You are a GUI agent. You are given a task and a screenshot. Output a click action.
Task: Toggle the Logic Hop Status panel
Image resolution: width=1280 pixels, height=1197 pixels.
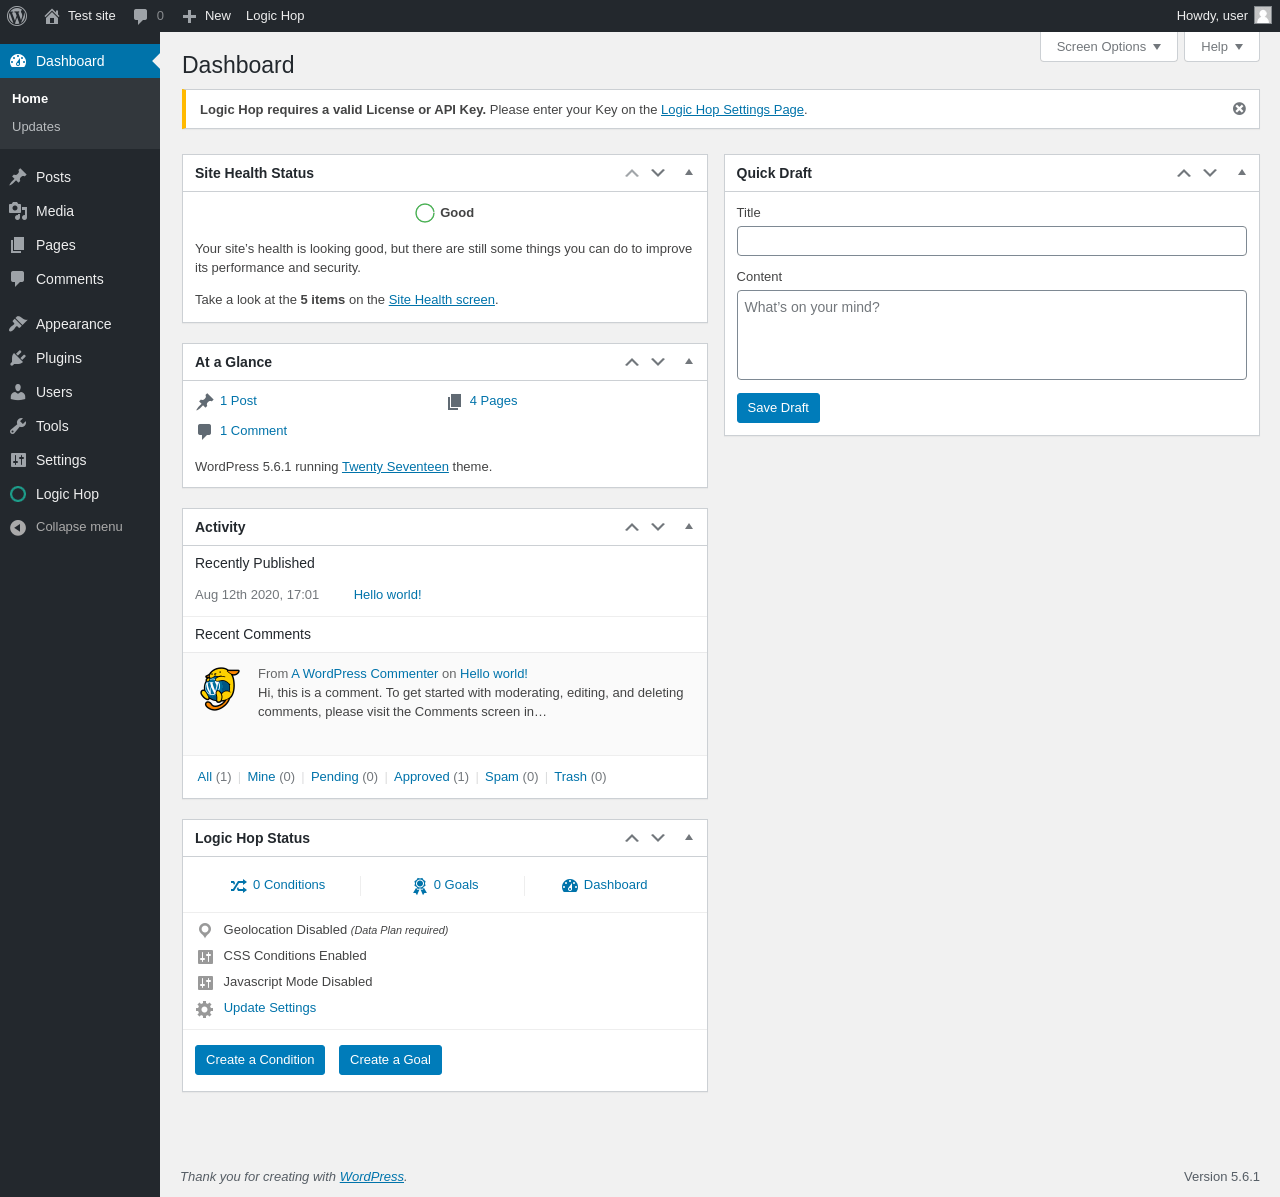689,838
